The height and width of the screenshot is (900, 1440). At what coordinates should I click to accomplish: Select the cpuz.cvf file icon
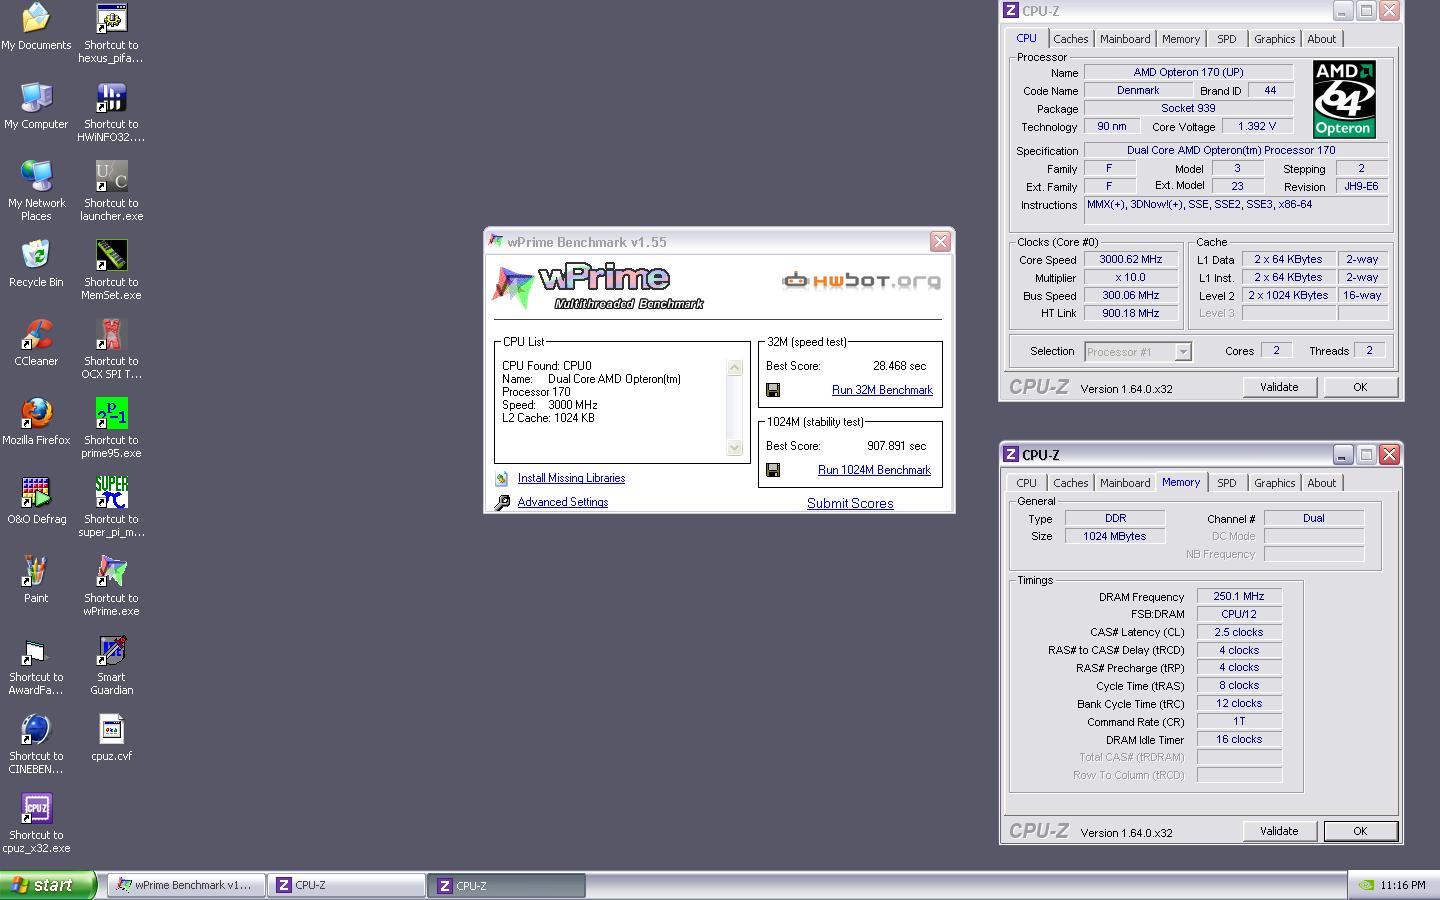(111, 739)
